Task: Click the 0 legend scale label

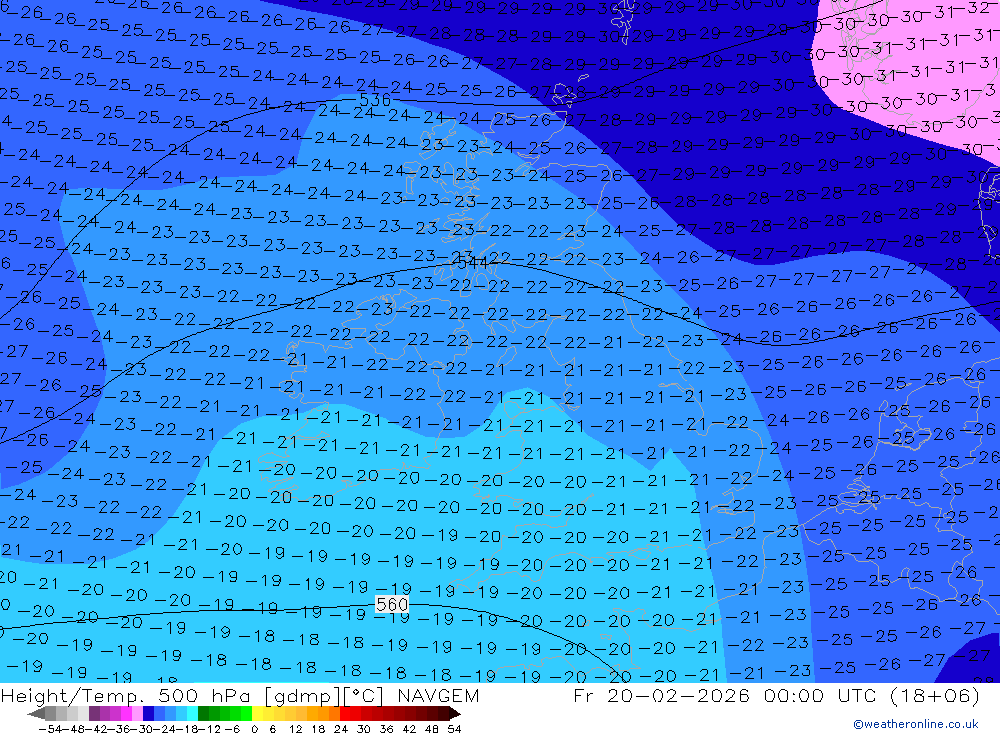Action: [254, 729]
